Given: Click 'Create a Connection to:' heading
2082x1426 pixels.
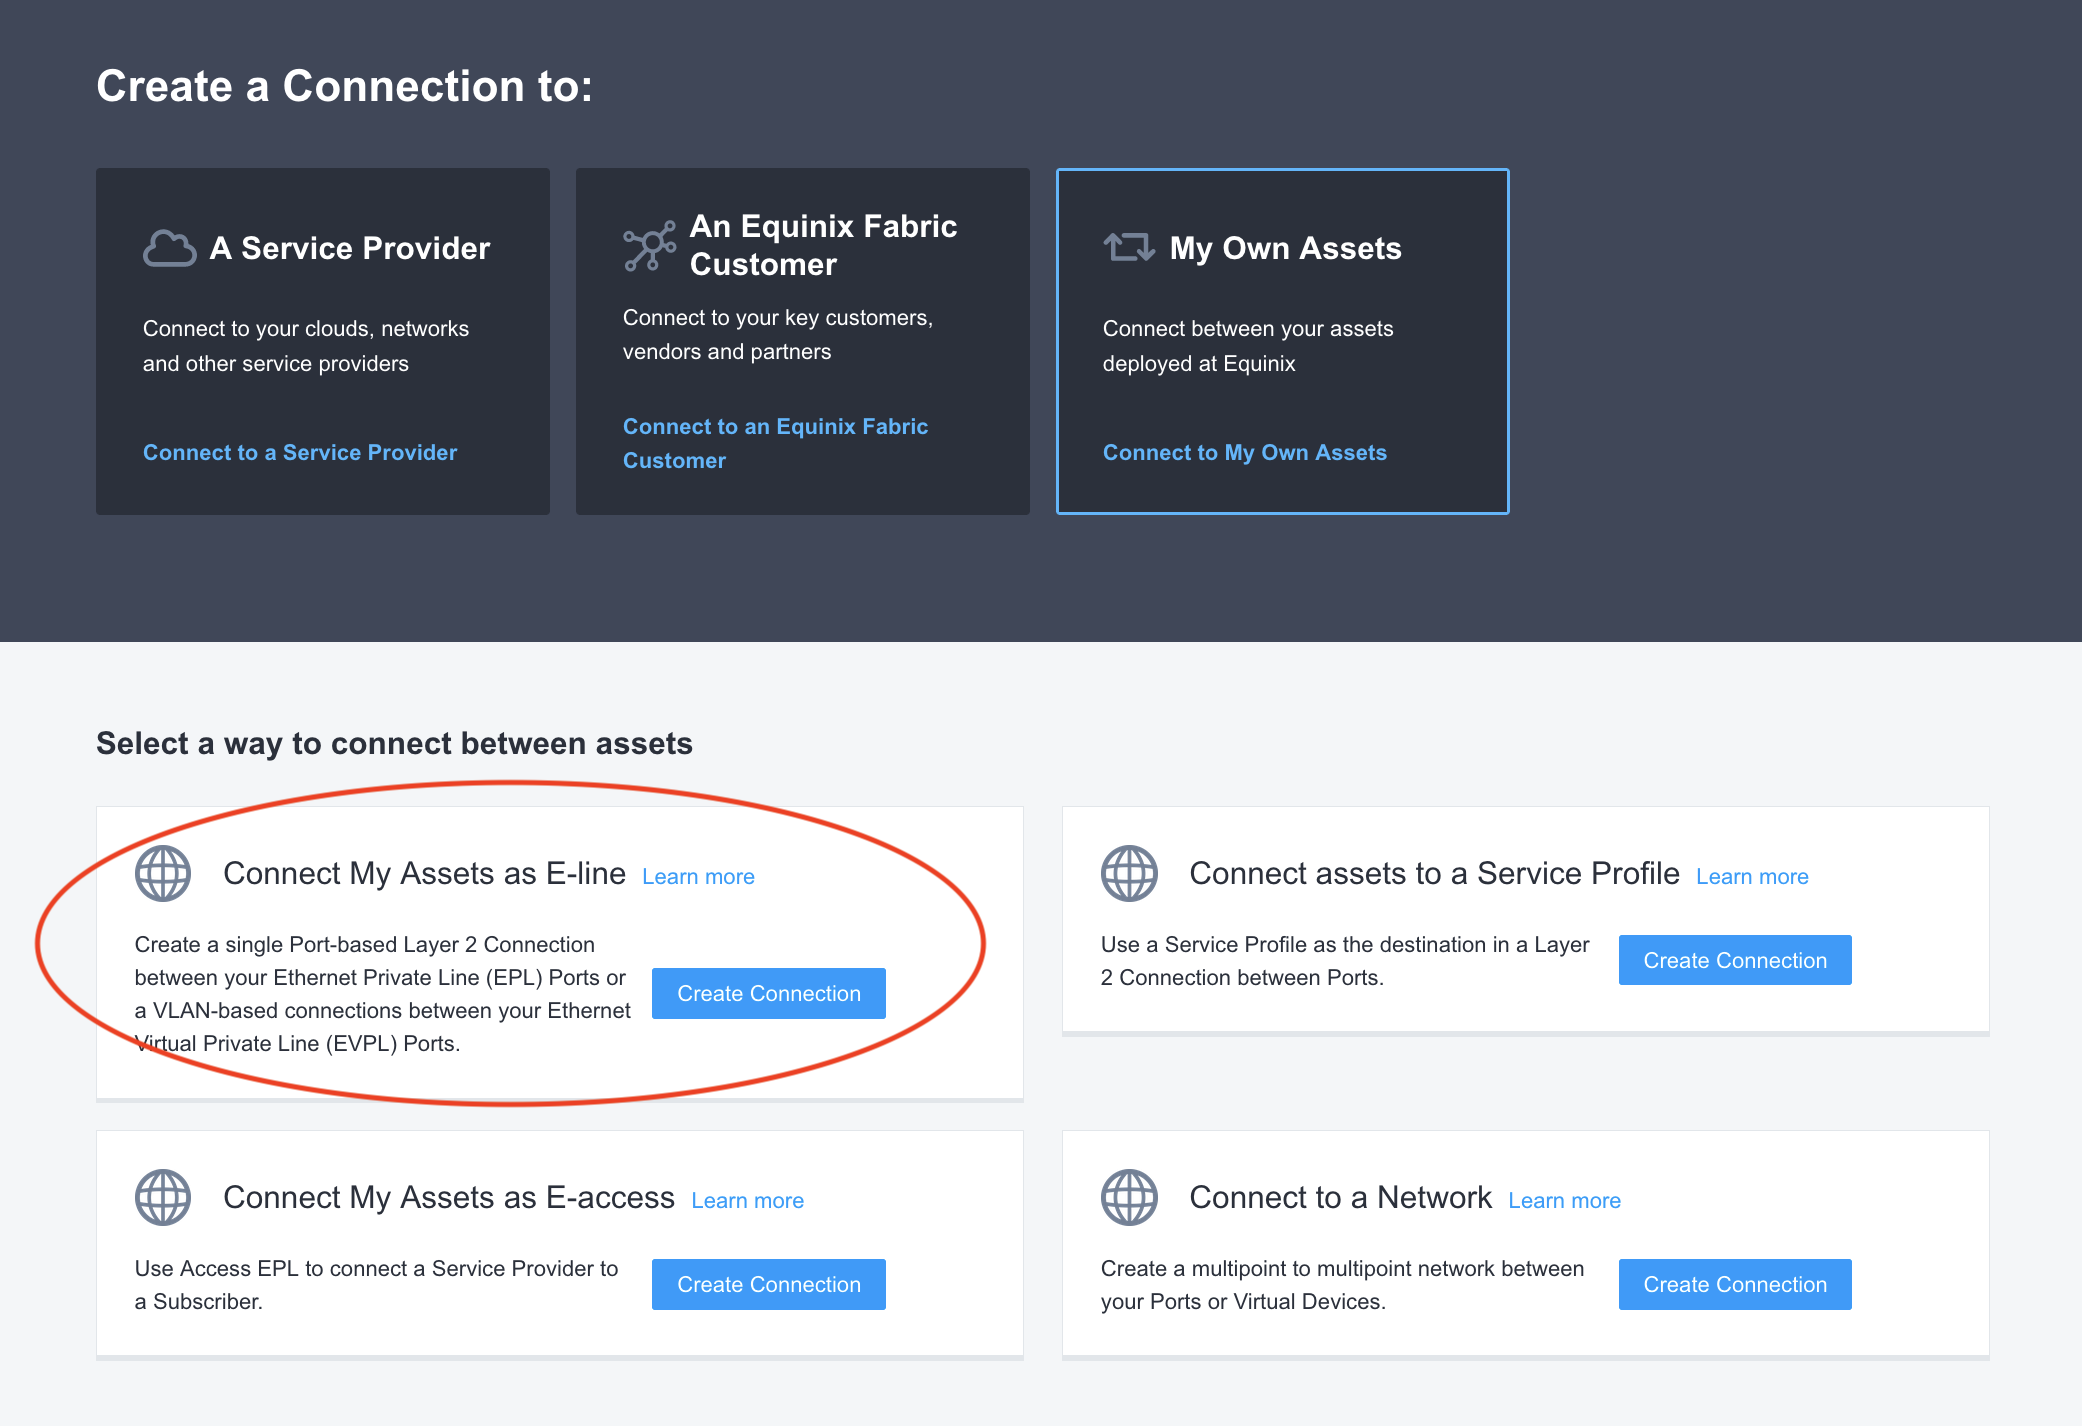Looking at the screenshot, I should click(344, 86).
